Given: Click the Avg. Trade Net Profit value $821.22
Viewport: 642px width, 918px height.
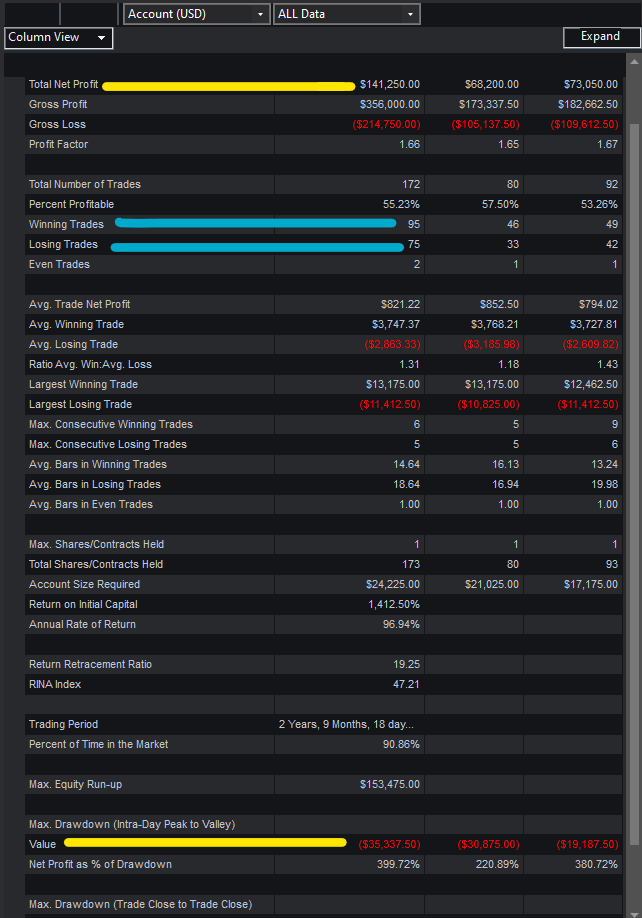Looking at the screenshot, I should [400, 305].
